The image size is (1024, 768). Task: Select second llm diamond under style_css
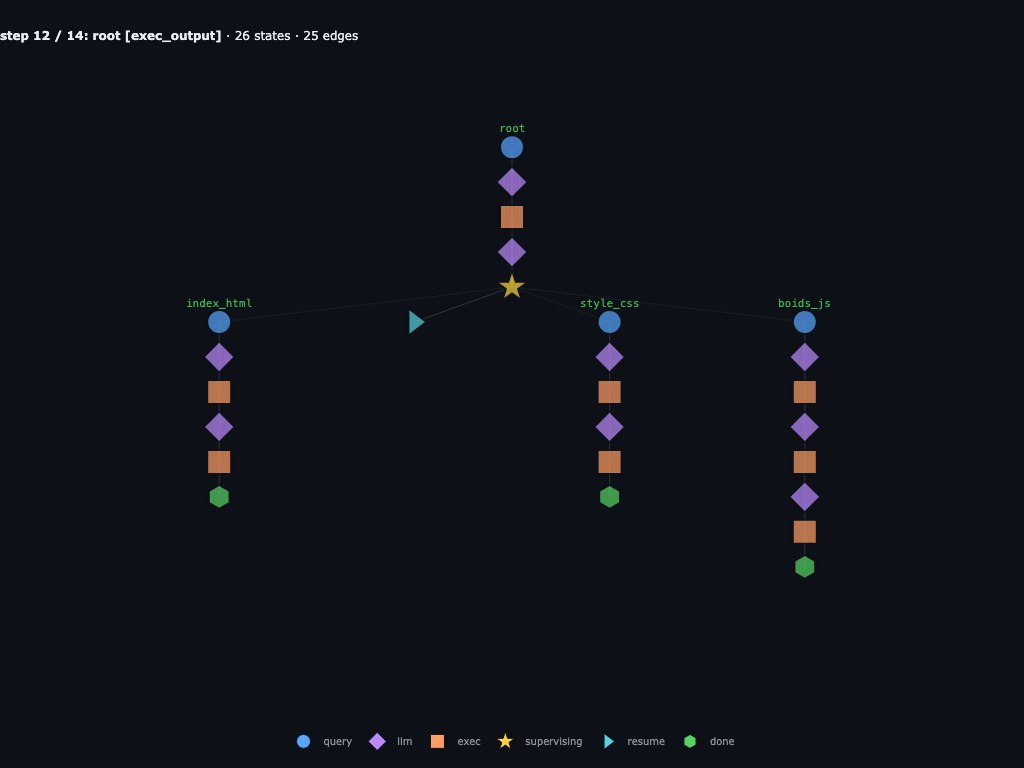609,427
